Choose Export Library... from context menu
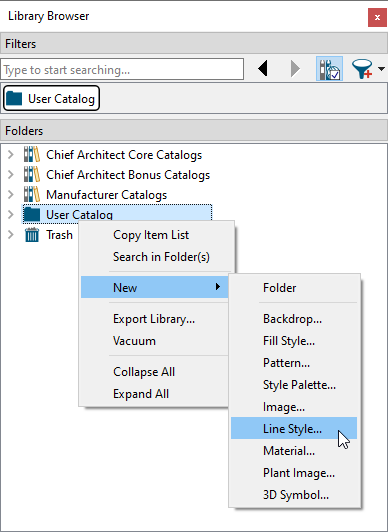This screenshot has height=532, width=388. pyautogui.click(x=155, y=319)
